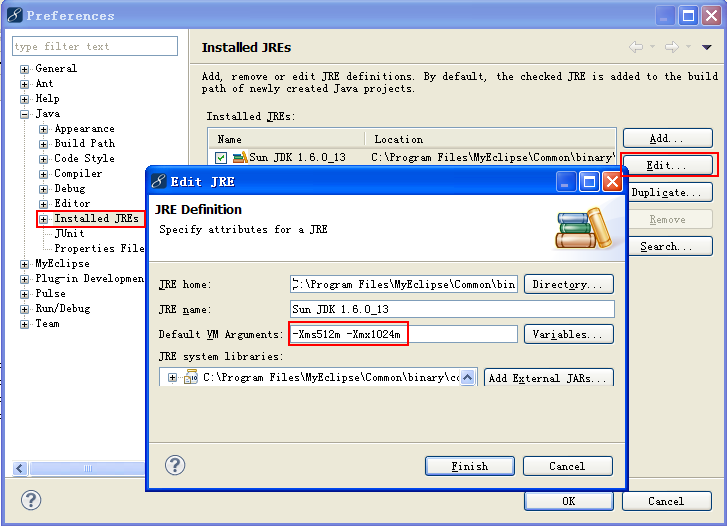Expand the Run/Debug tree node
Viewport: 727px width, 526px height.
click(x=24, y=309)
